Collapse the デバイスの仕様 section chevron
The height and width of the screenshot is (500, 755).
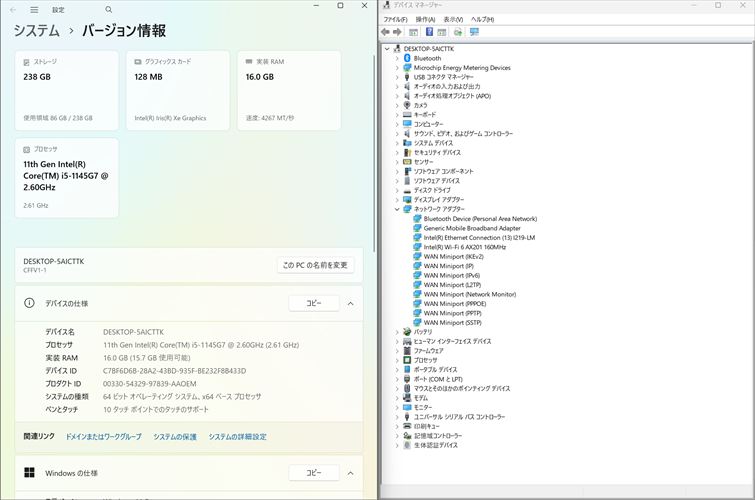point(350,303)
